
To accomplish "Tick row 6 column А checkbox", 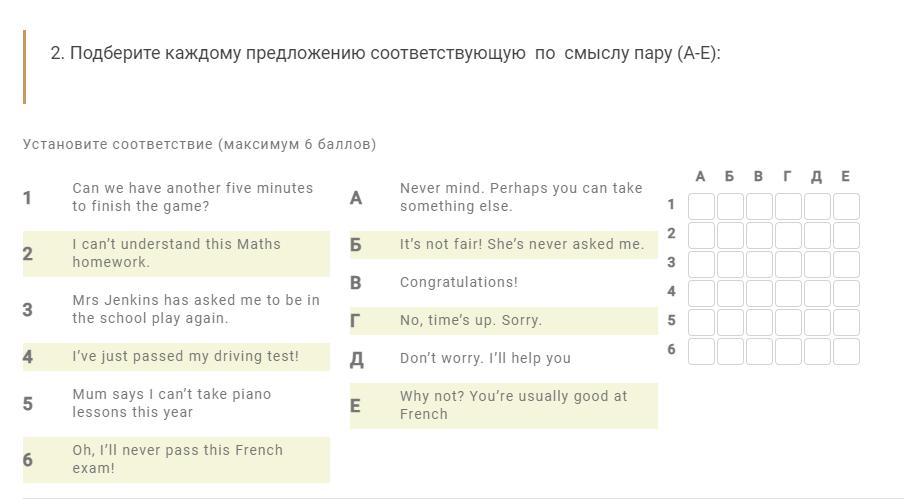I will click(701, 351).
